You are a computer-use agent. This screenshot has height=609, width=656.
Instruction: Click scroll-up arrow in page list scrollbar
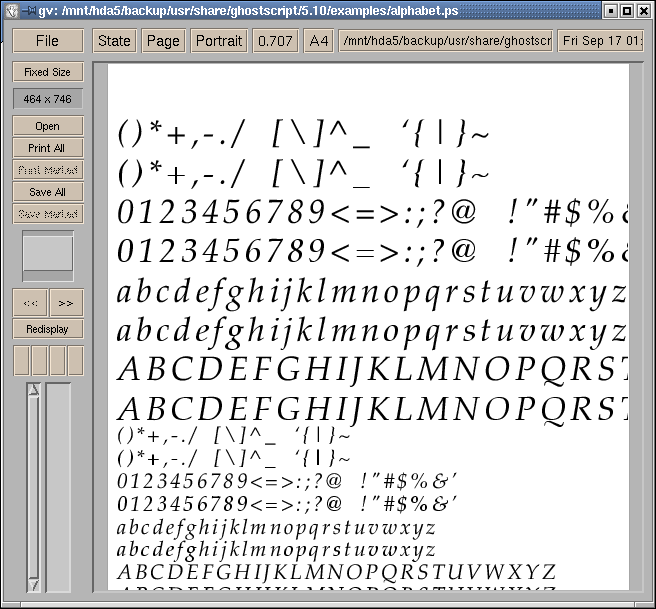click(x=33, y=391)
